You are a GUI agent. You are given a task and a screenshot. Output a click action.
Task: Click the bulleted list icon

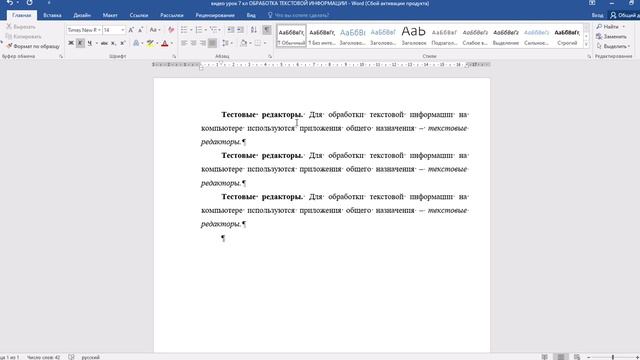point(184,30)
